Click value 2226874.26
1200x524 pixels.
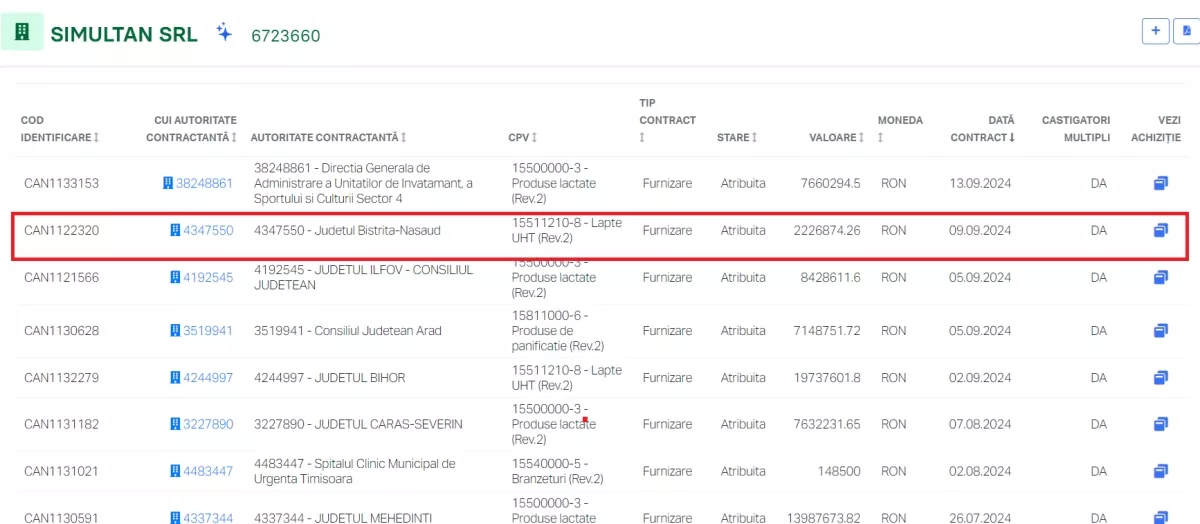pos(827,230)
